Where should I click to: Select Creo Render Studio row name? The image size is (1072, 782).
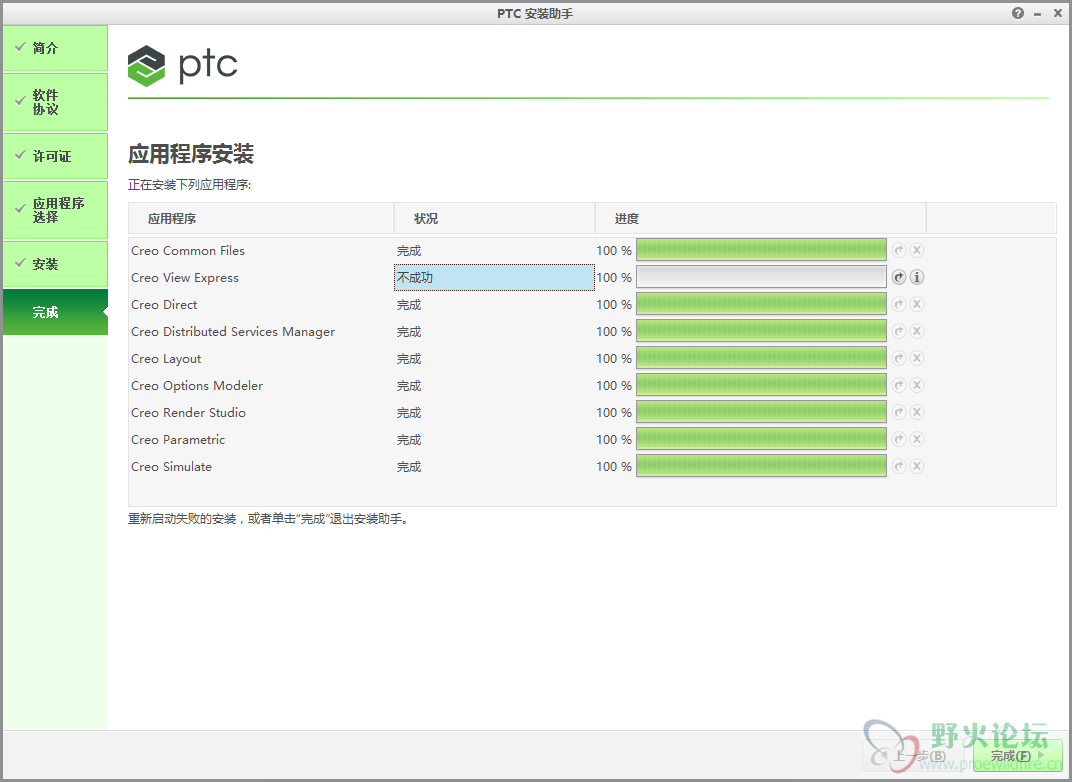click(188, 413)
